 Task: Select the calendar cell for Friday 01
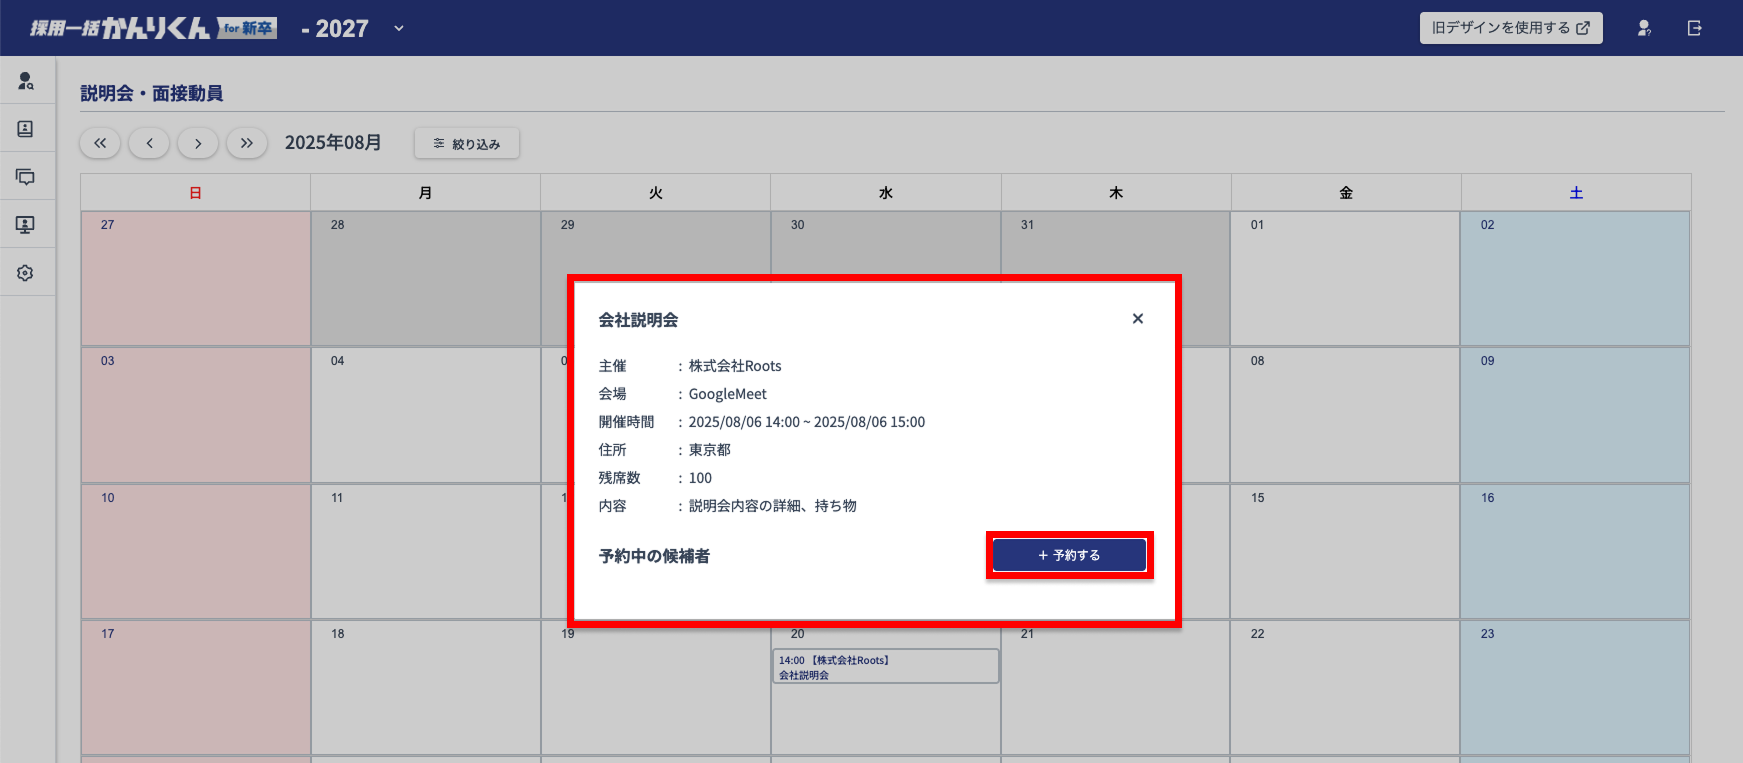click(1345, 279)
